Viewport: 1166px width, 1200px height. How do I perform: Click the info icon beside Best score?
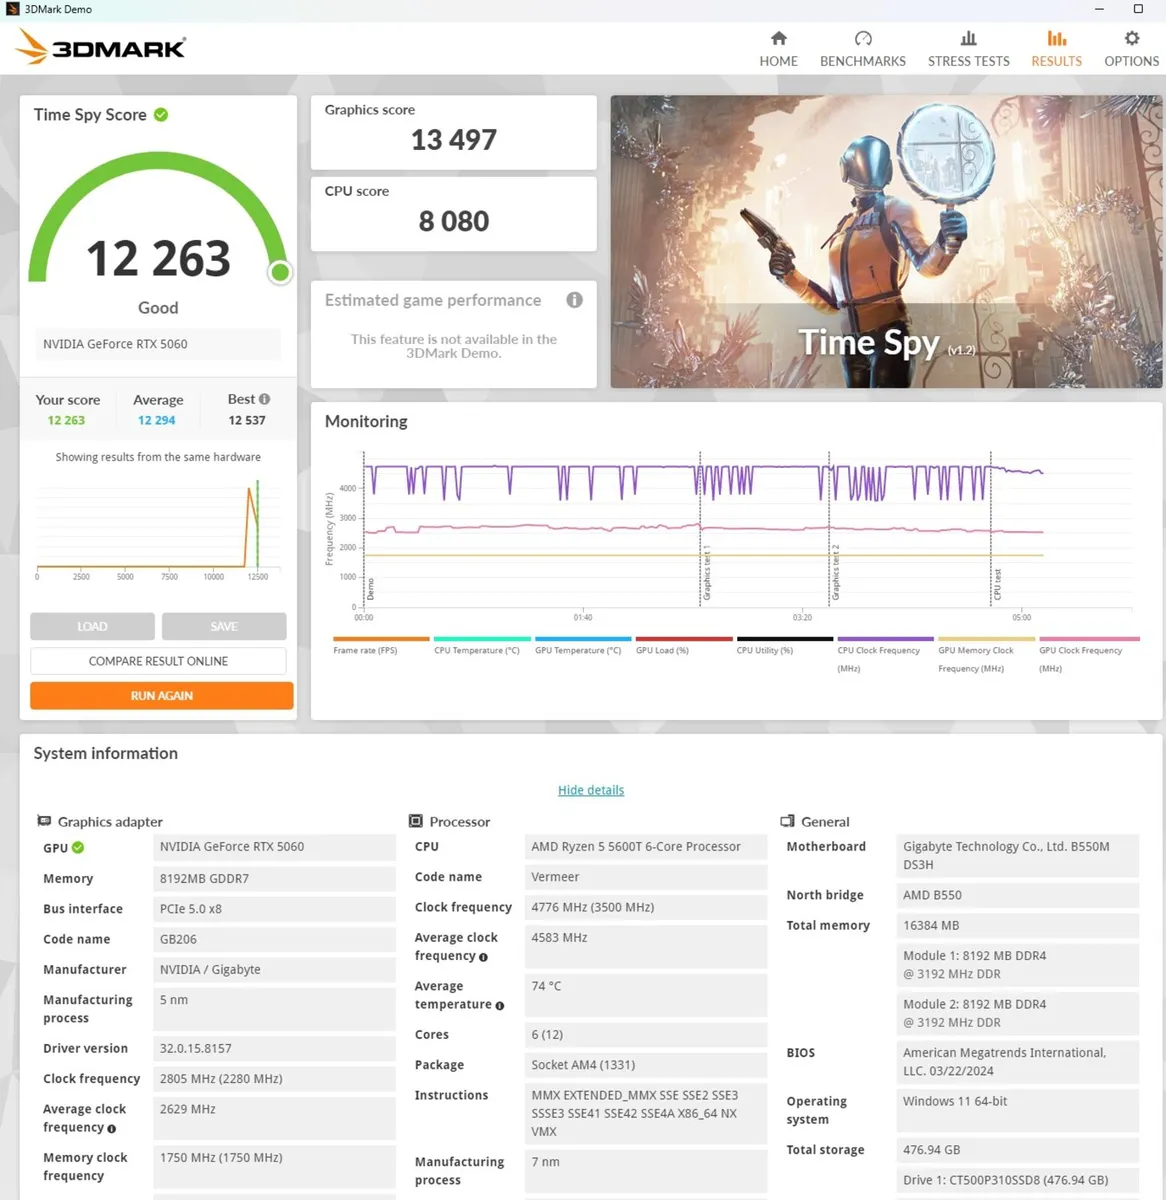coord(263,398)
